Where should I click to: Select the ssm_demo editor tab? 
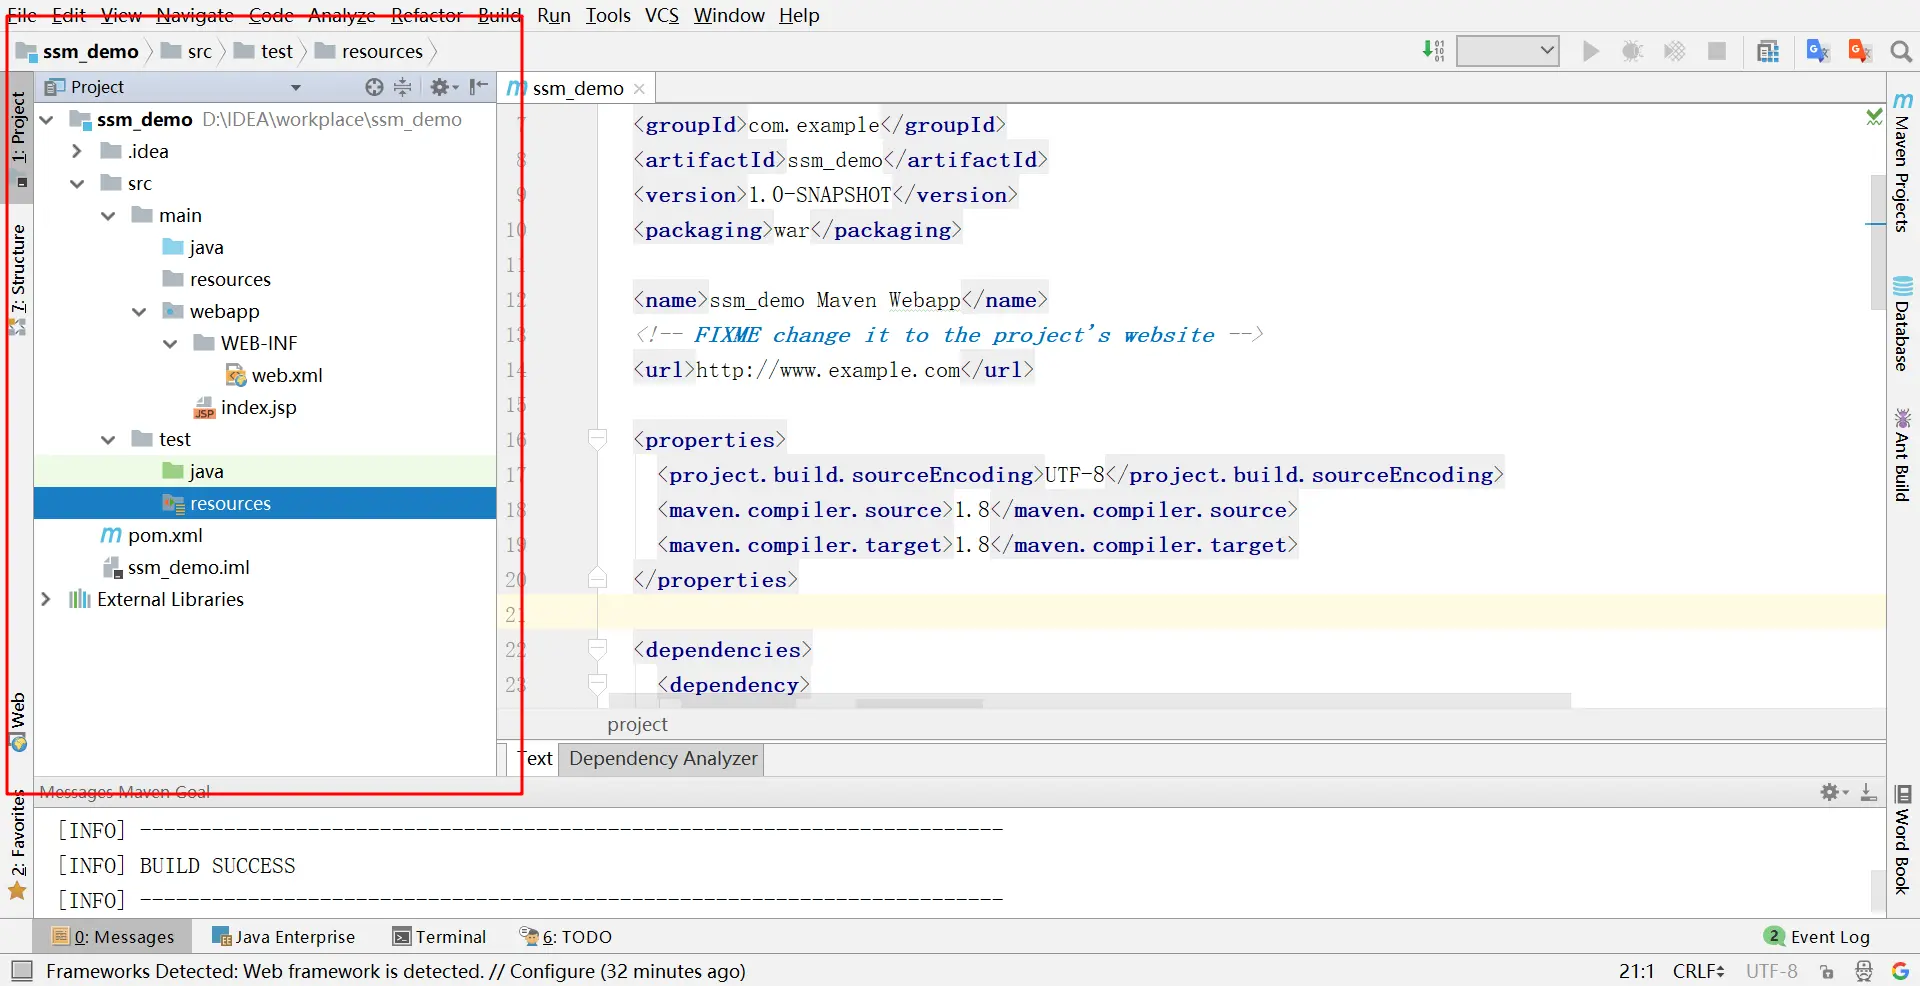tap(577, 88)
